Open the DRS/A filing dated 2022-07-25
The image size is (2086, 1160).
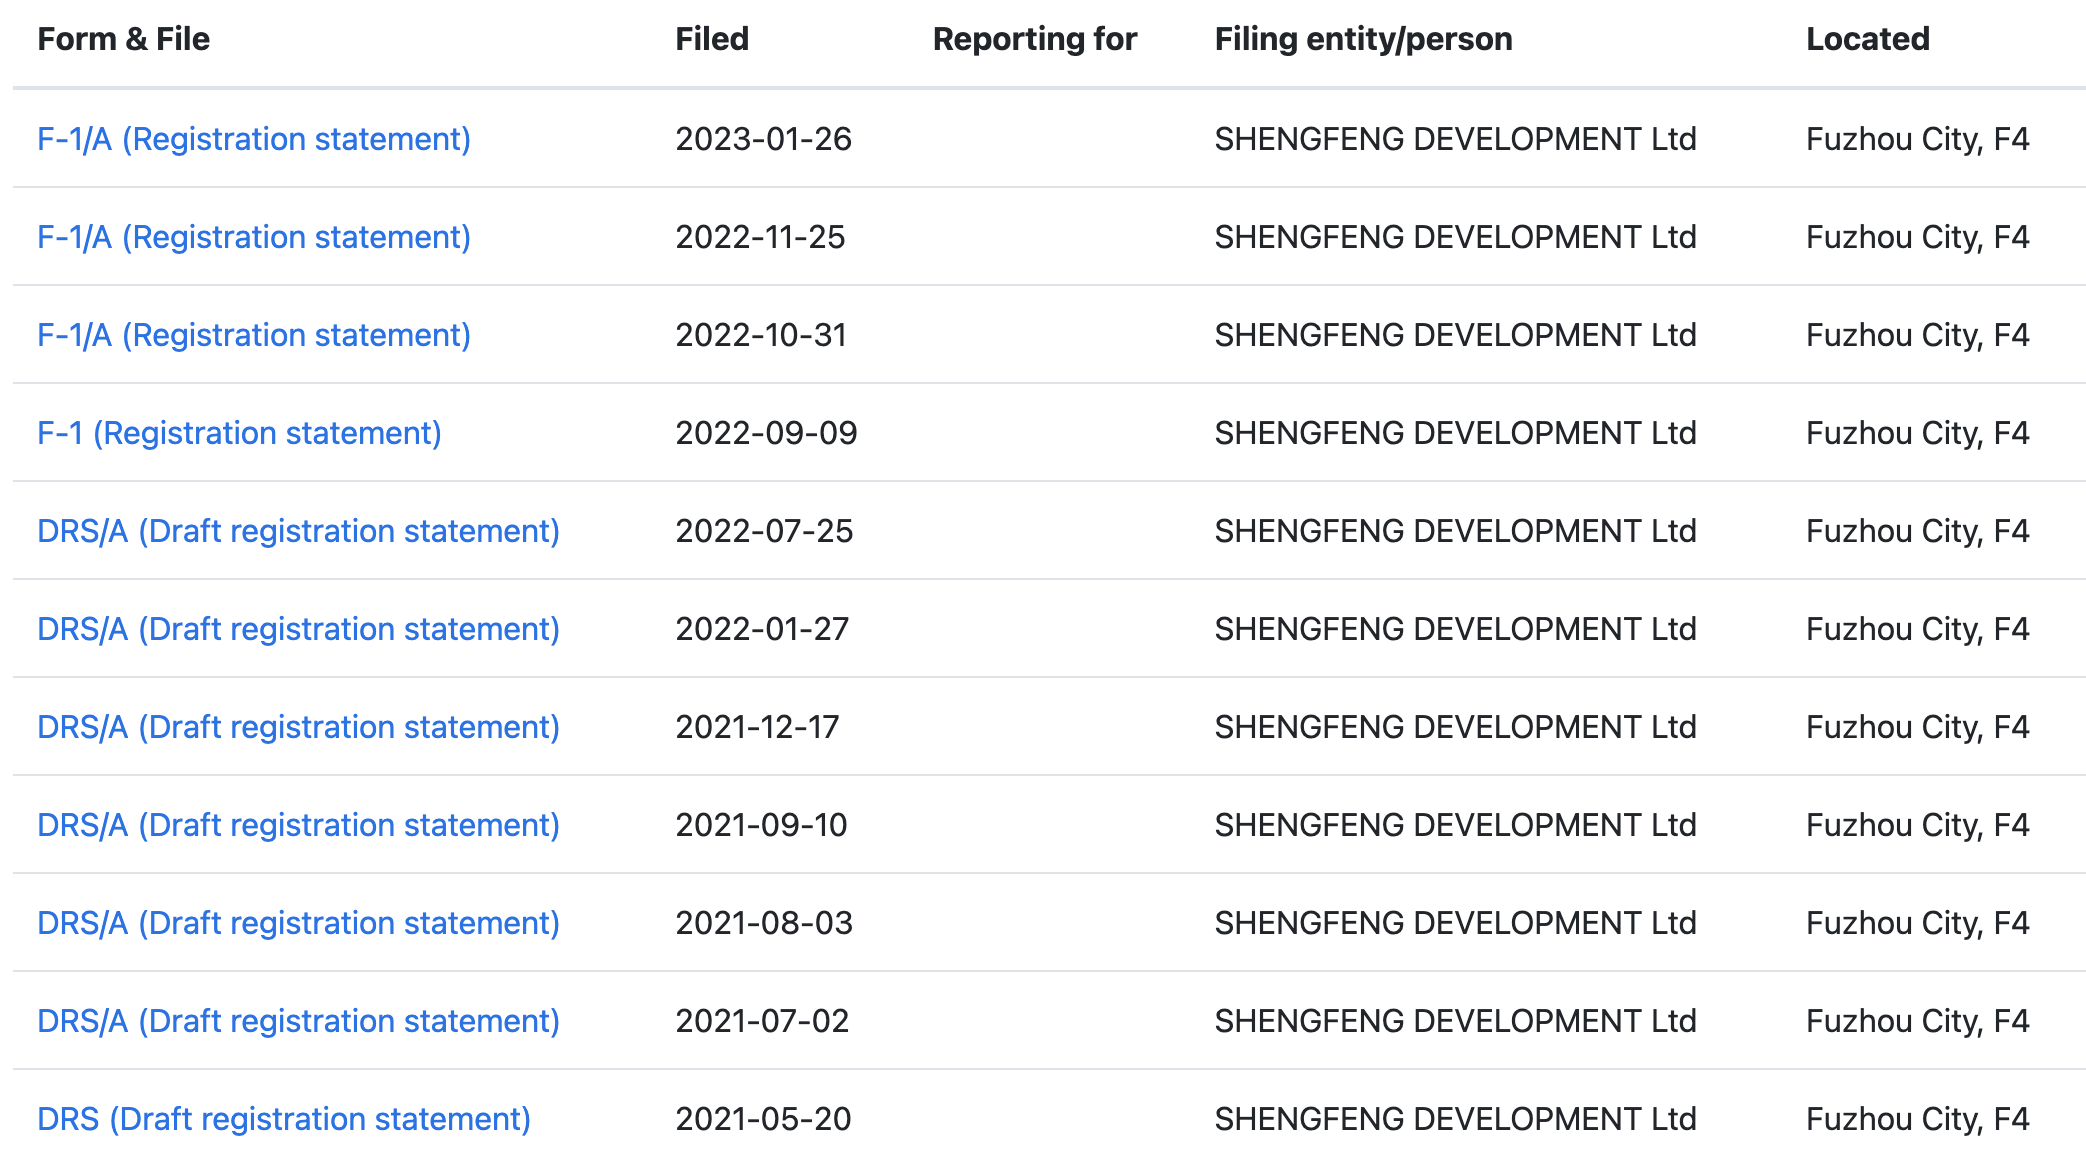point(298,531)
